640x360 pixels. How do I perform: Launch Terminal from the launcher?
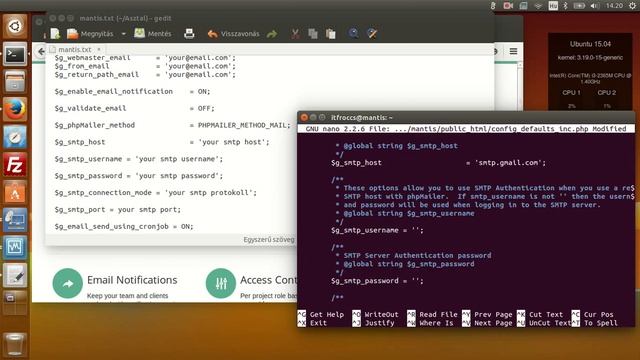15,54
